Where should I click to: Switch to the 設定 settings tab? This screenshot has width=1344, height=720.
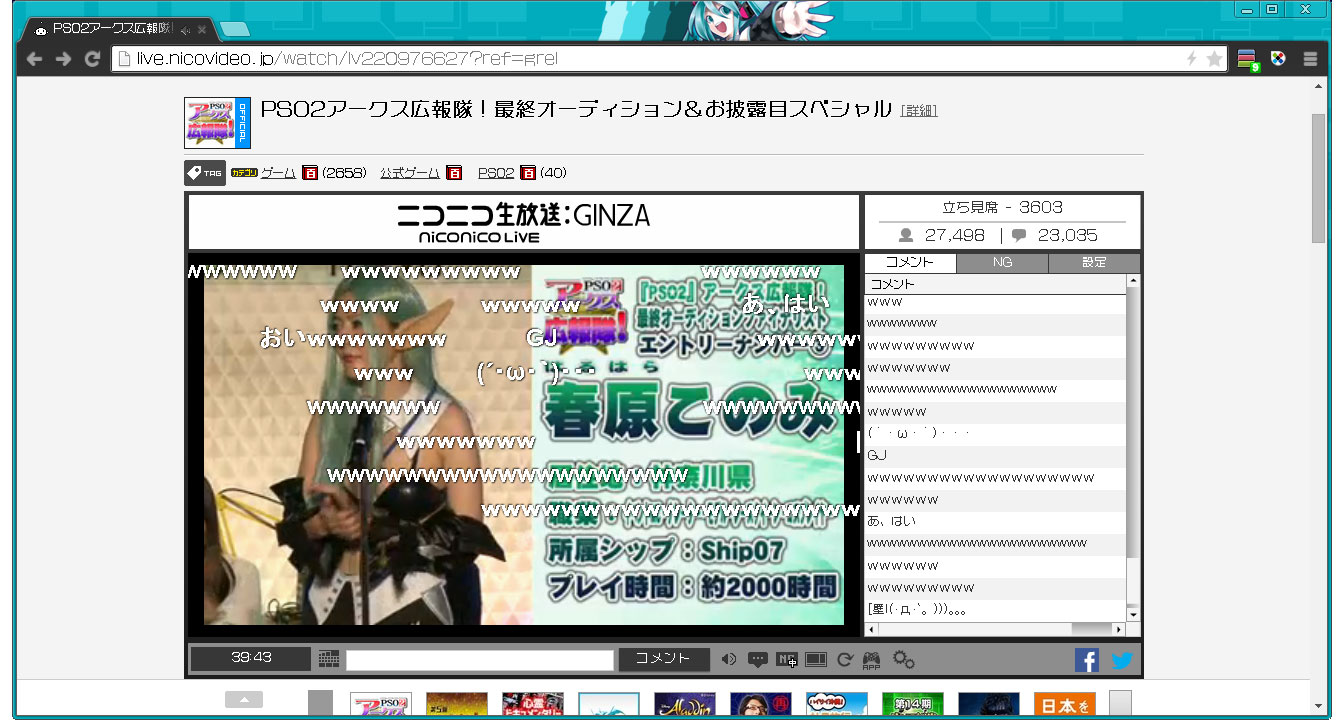point(1094,263)
